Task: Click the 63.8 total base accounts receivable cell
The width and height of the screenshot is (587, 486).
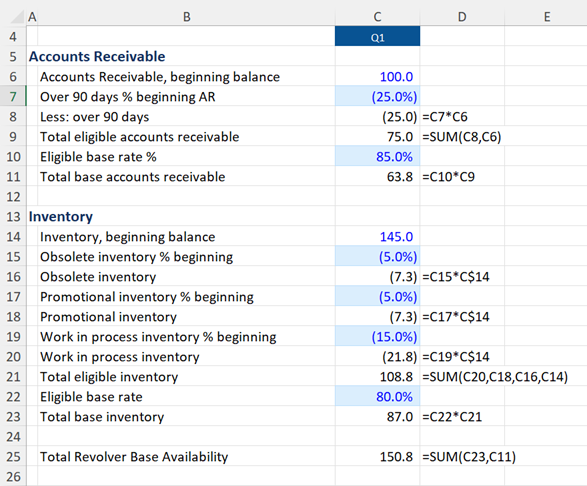Action: (377, 177)
